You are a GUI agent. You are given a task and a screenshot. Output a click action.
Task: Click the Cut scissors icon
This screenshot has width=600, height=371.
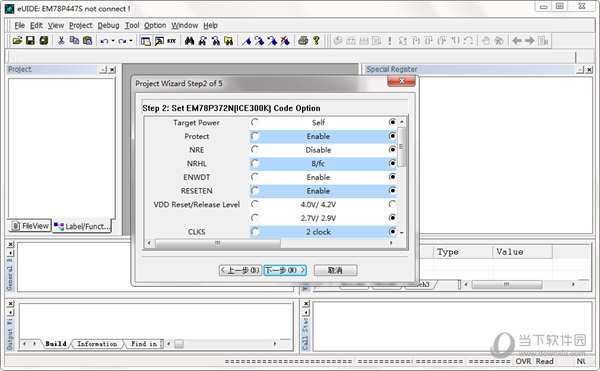pyautogui.click(x=61, y=40)
